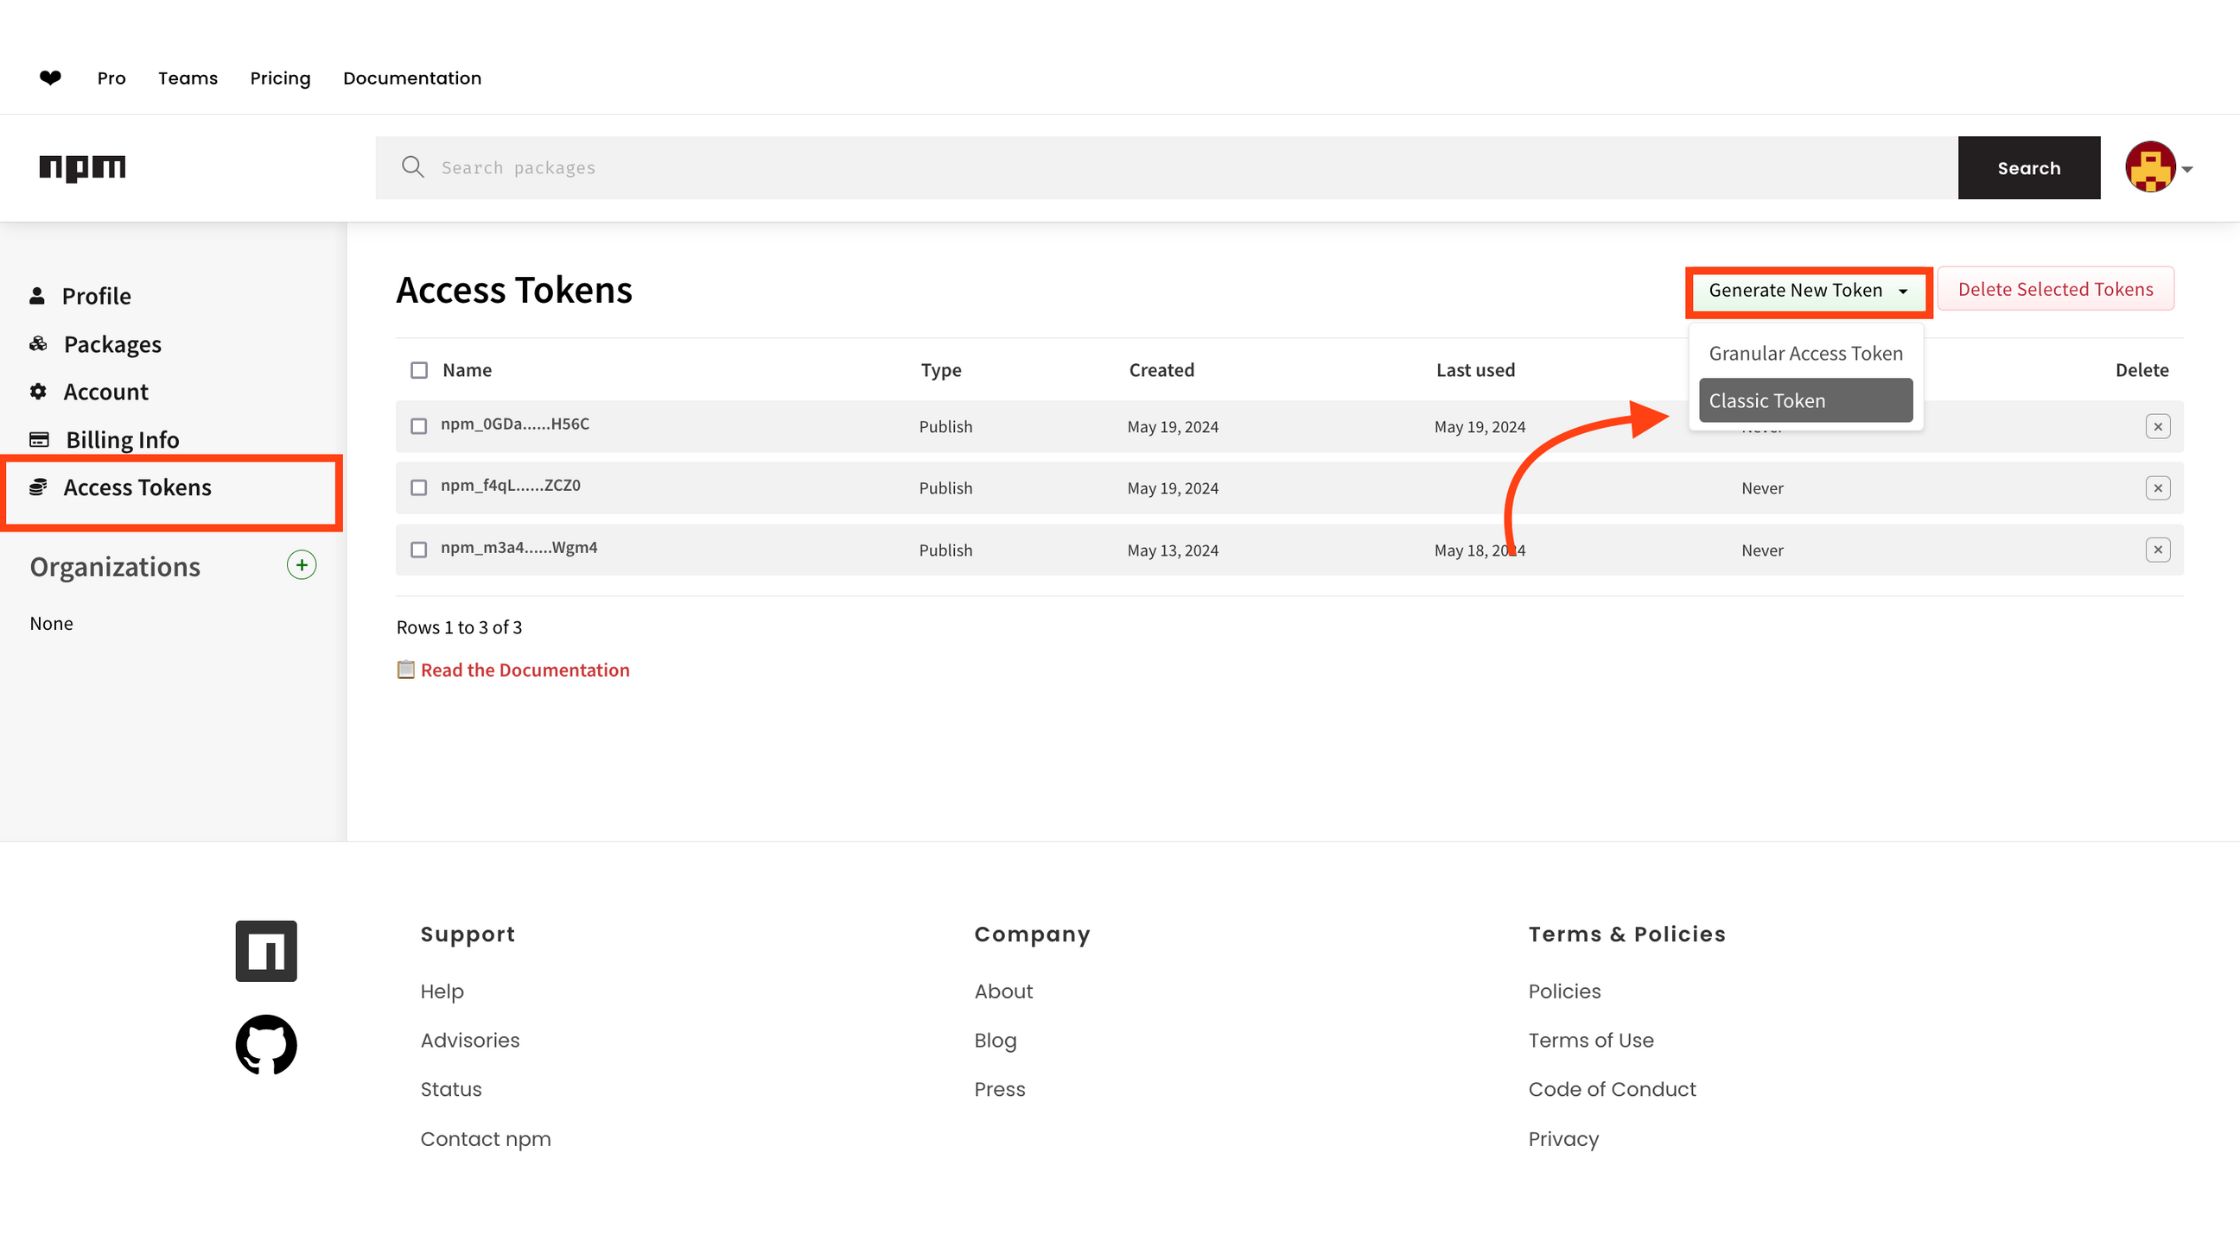Open the Terms of Use footer link
The image size is (2240, 1260).
point(1590,1040)
